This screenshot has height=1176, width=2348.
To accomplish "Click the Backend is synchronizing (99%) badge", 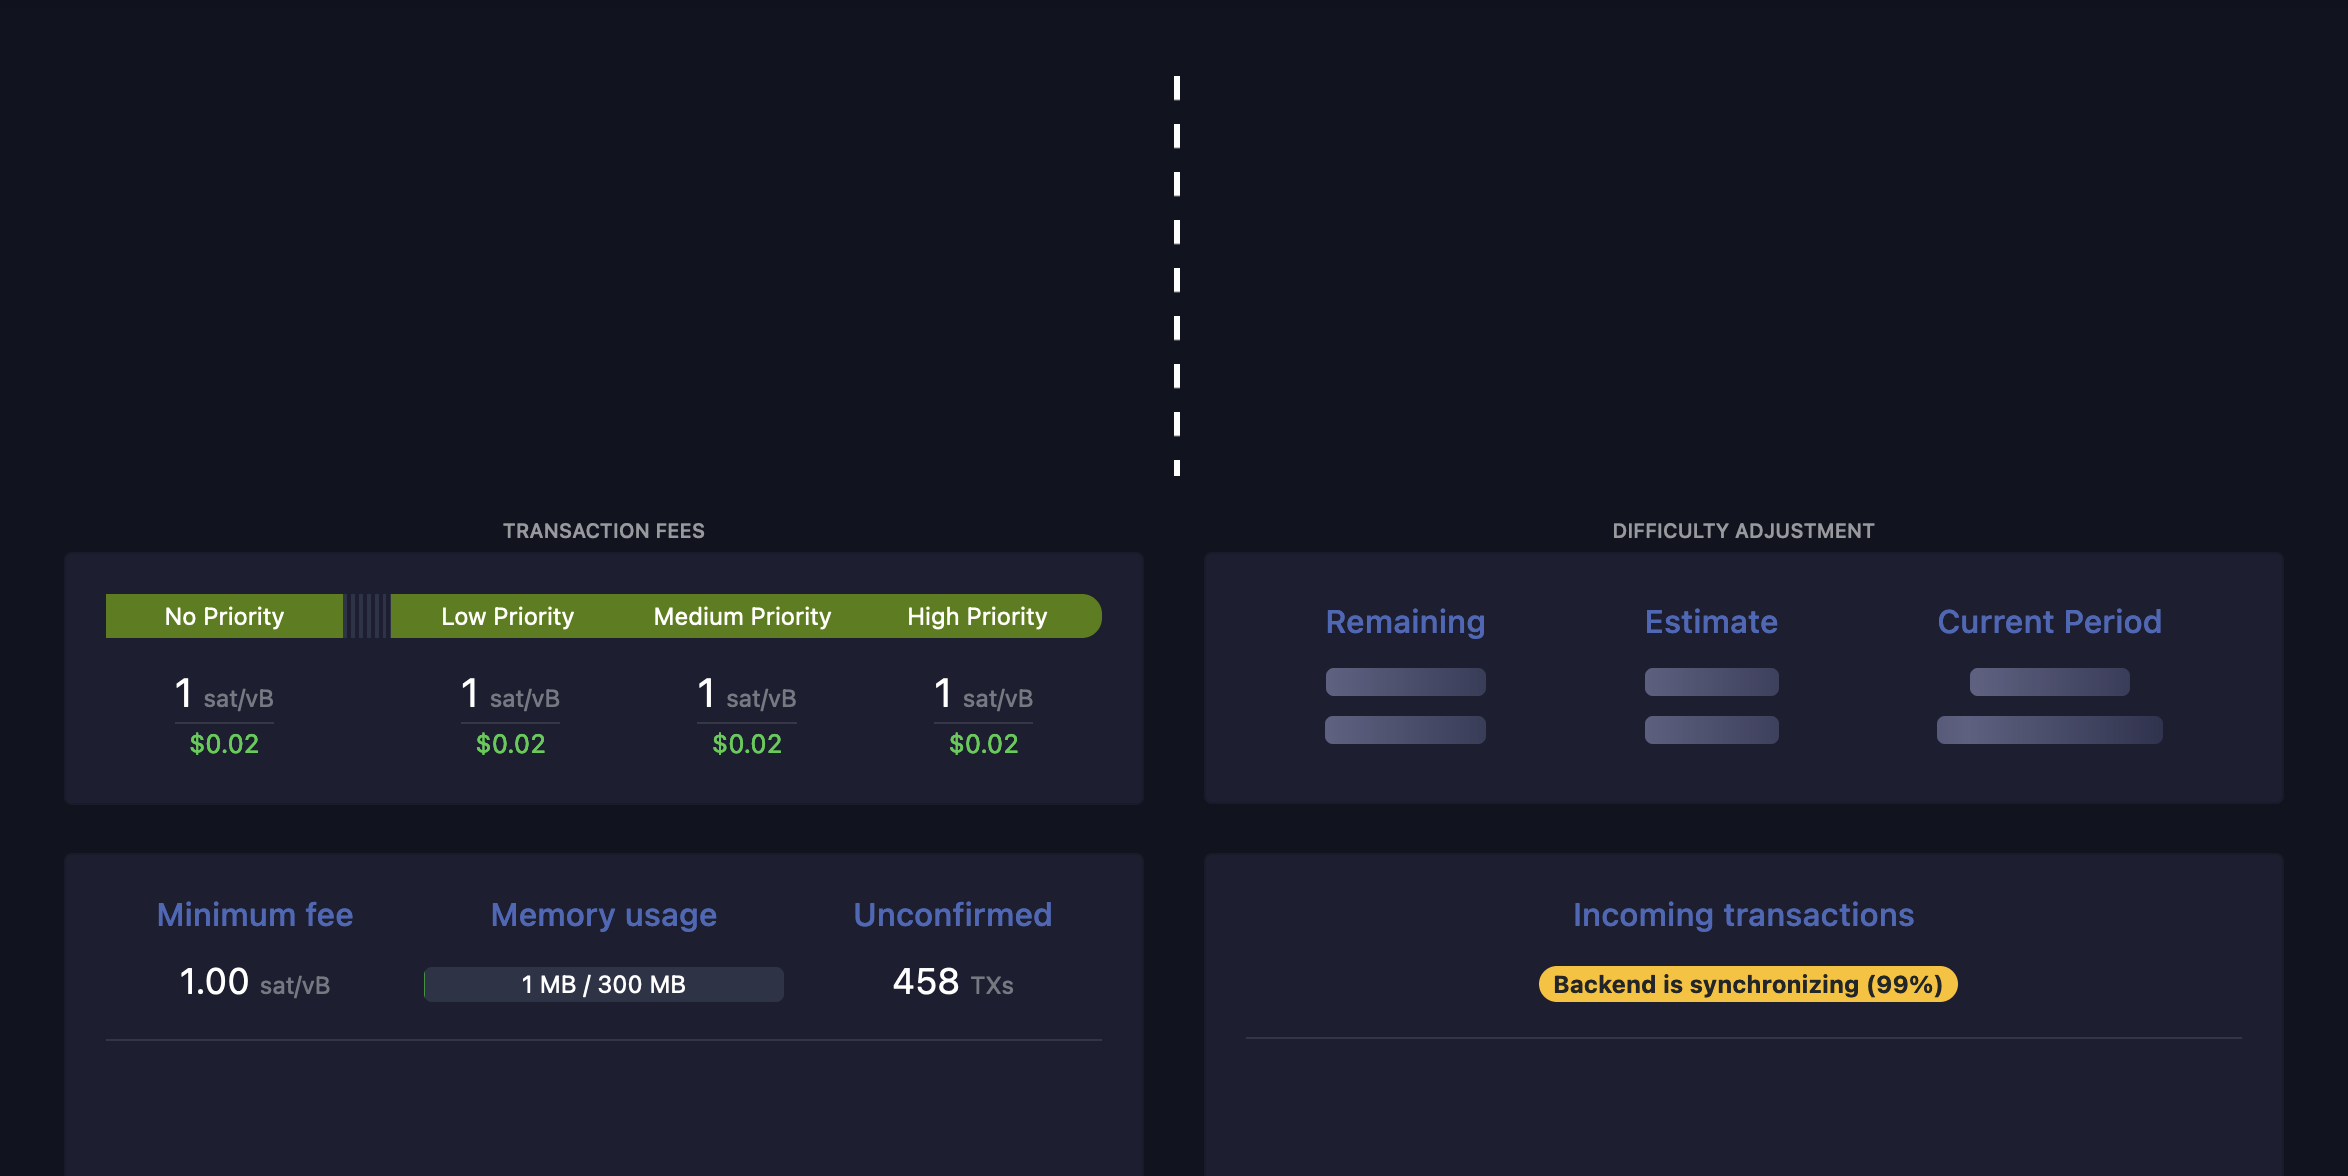I will [1747, 984].
